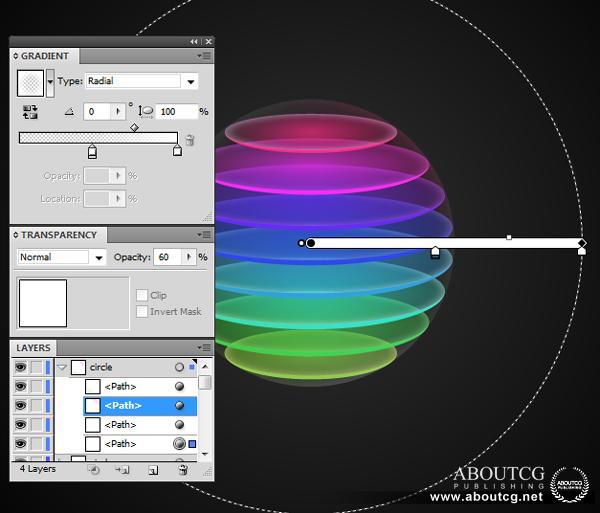Image resolution: width=600 pixels, height=513 pixels.
Task: Click the gradient angle input field
Action: point(97,112)
